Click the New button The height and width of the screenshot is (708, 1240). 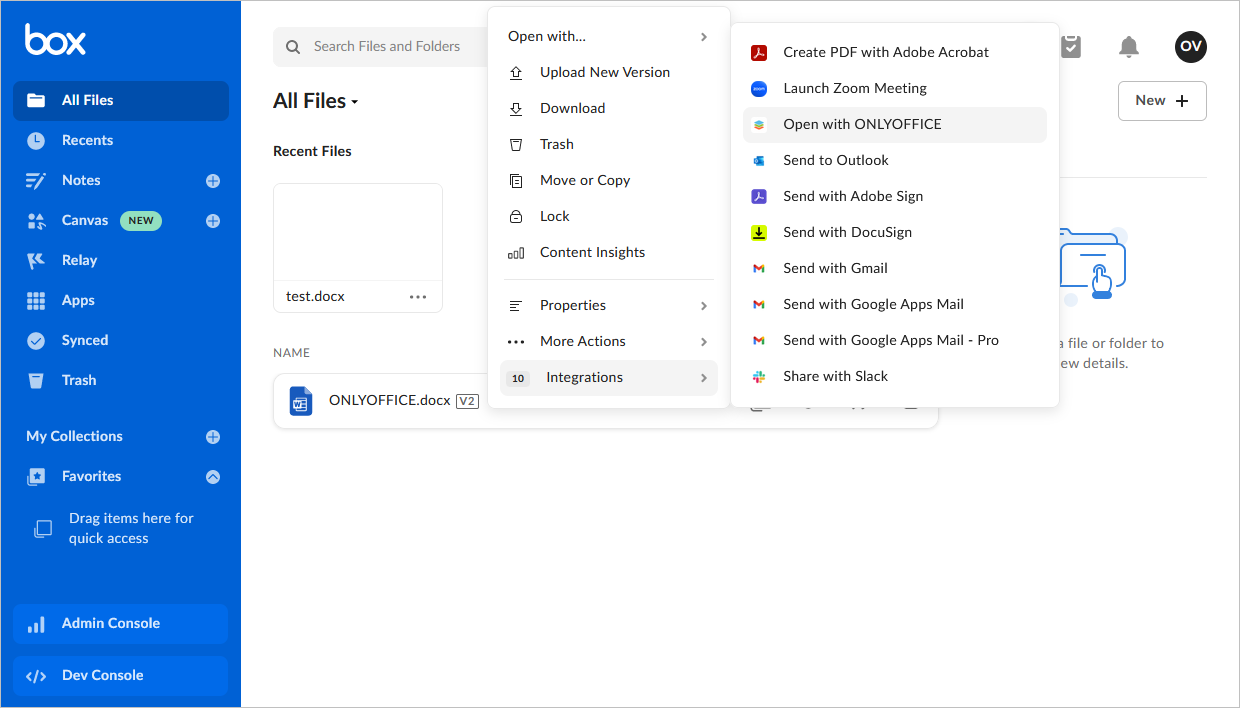tap(1161, 100)
